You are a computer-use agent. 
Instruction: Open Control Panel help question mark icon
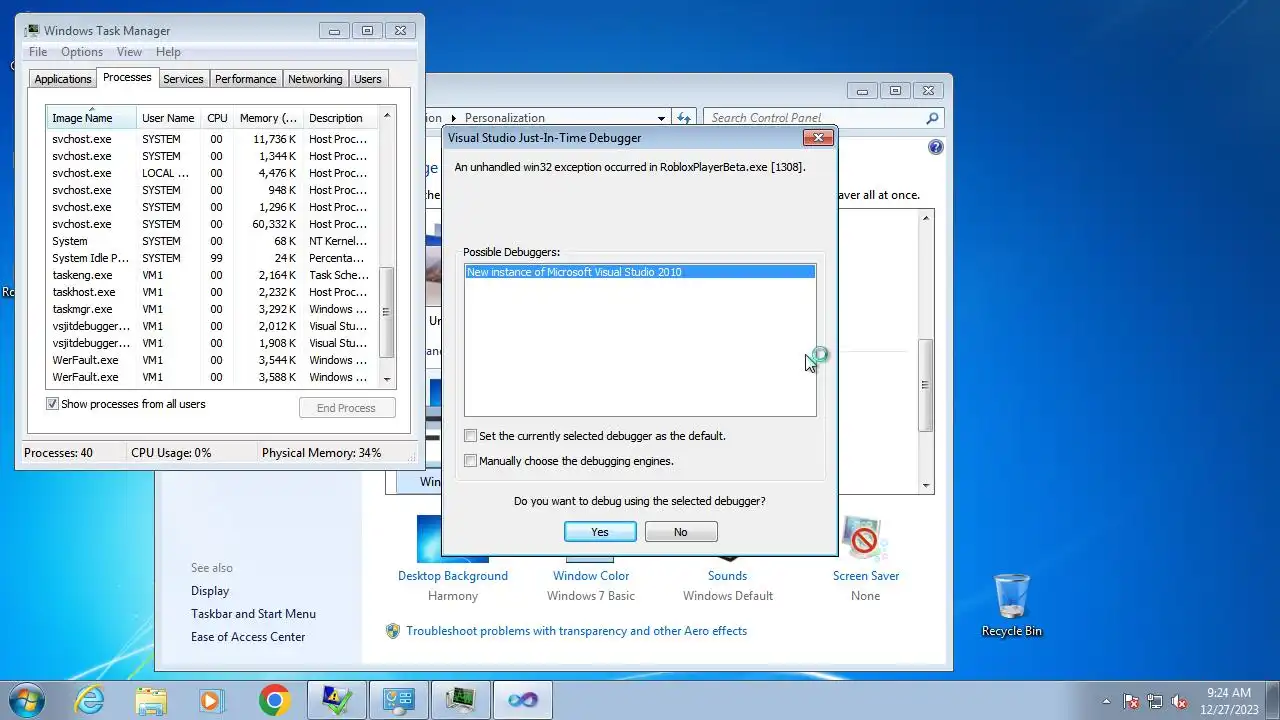935,147
